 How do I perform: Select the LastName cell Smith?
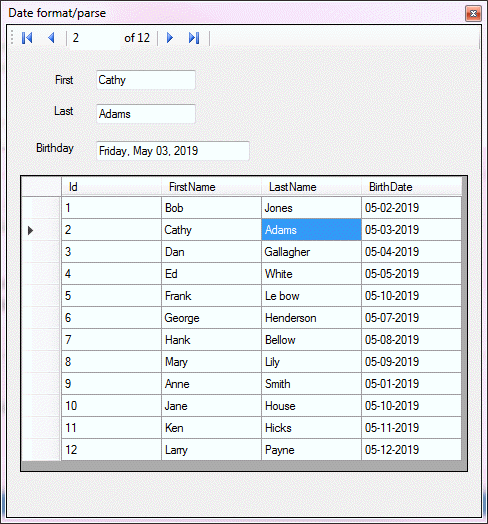(311, 384)
